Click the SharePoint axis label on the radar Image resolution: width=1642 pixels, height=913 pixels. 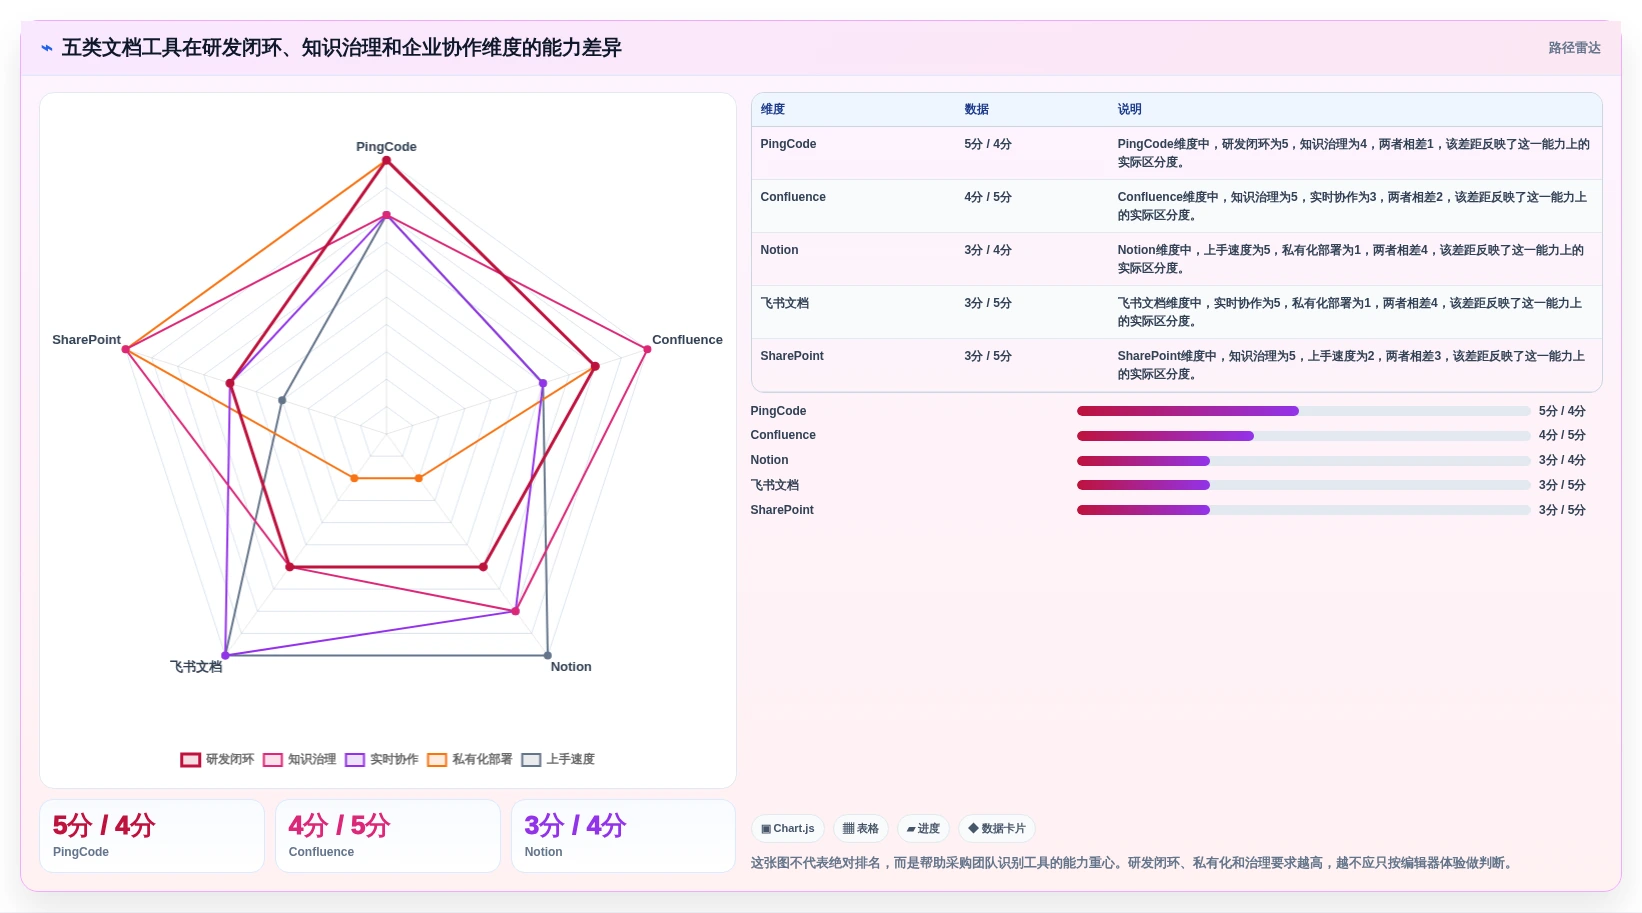(86, 340)
